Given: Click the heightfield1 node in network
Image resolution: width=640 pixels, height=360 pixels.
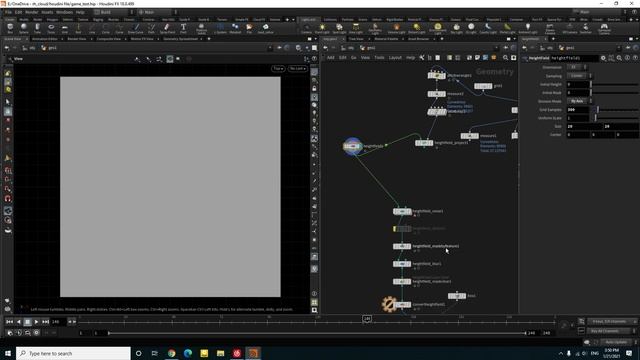Looking at the screenshot, I should pos(352,146).
